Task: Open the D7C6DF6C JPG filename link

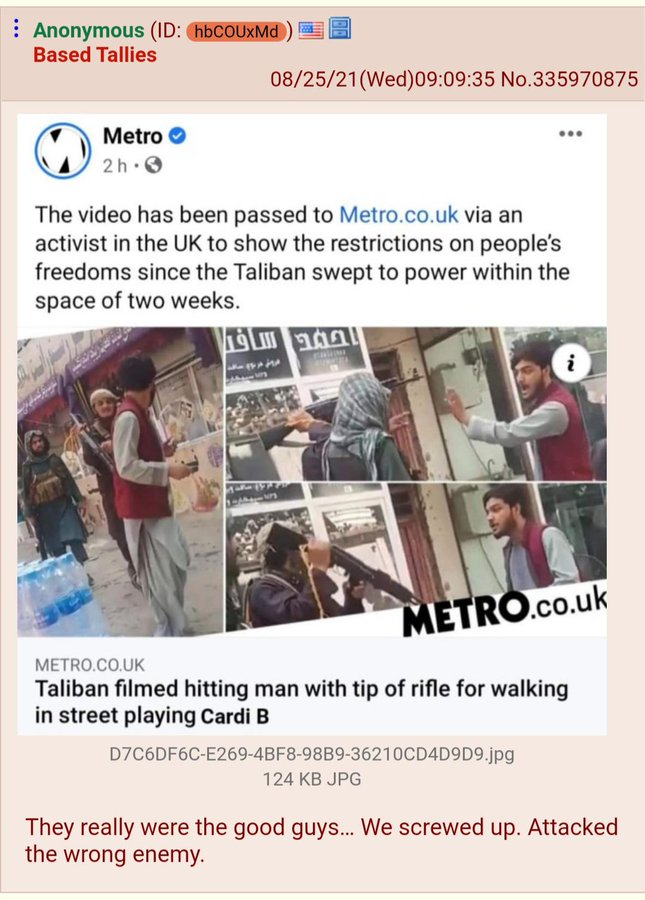Action: tap(312, 754)
